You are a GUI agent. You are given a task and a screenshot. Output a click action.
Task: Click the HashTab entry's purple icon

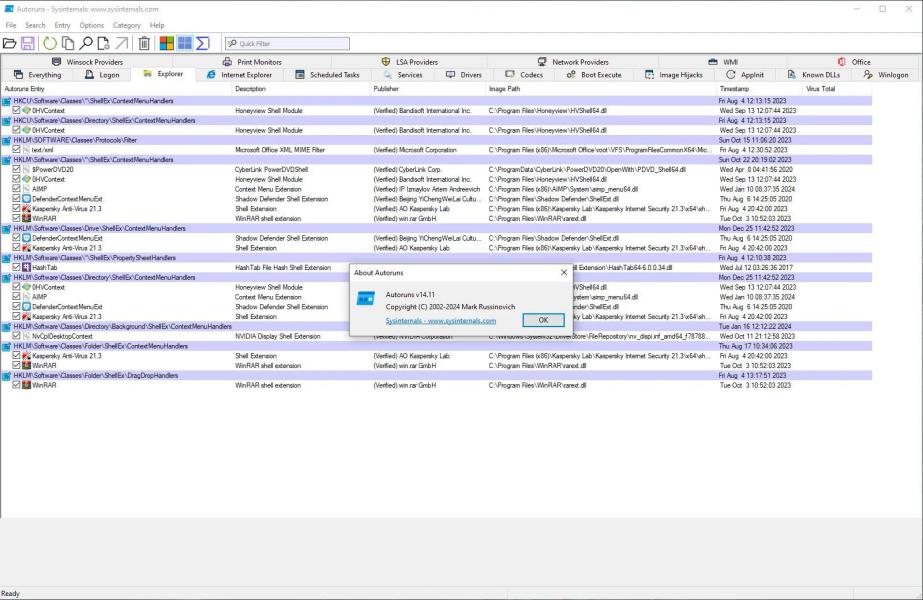click(x=26, y=267)
